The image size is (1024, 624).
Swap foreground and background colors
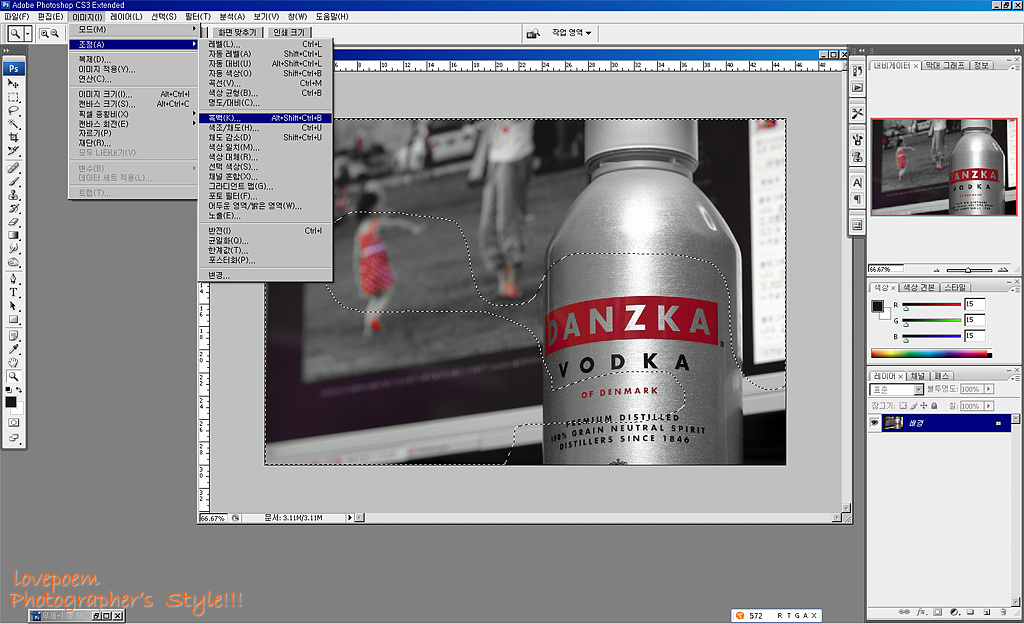[19, 390]
